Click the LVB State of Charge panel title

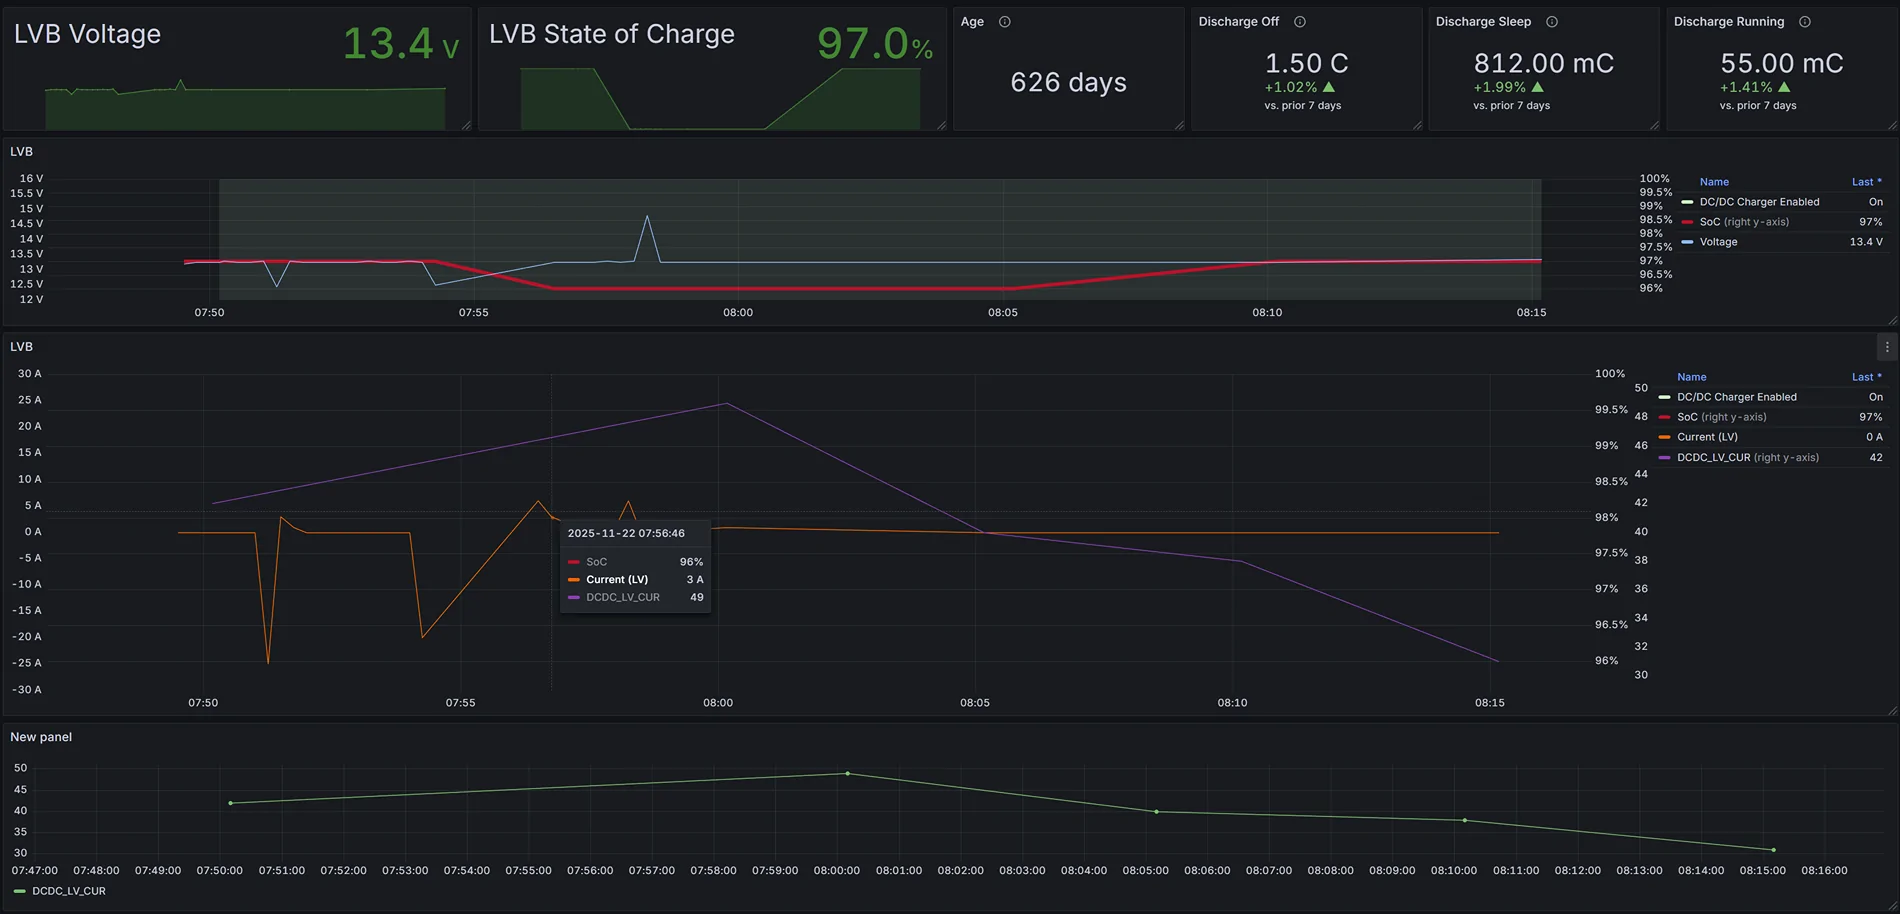611,34
